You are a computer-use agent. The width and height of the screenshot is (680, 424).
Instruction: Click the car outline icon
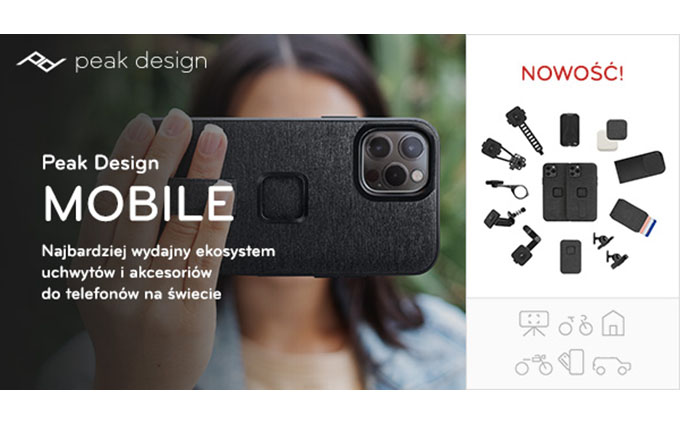point(612,366)
